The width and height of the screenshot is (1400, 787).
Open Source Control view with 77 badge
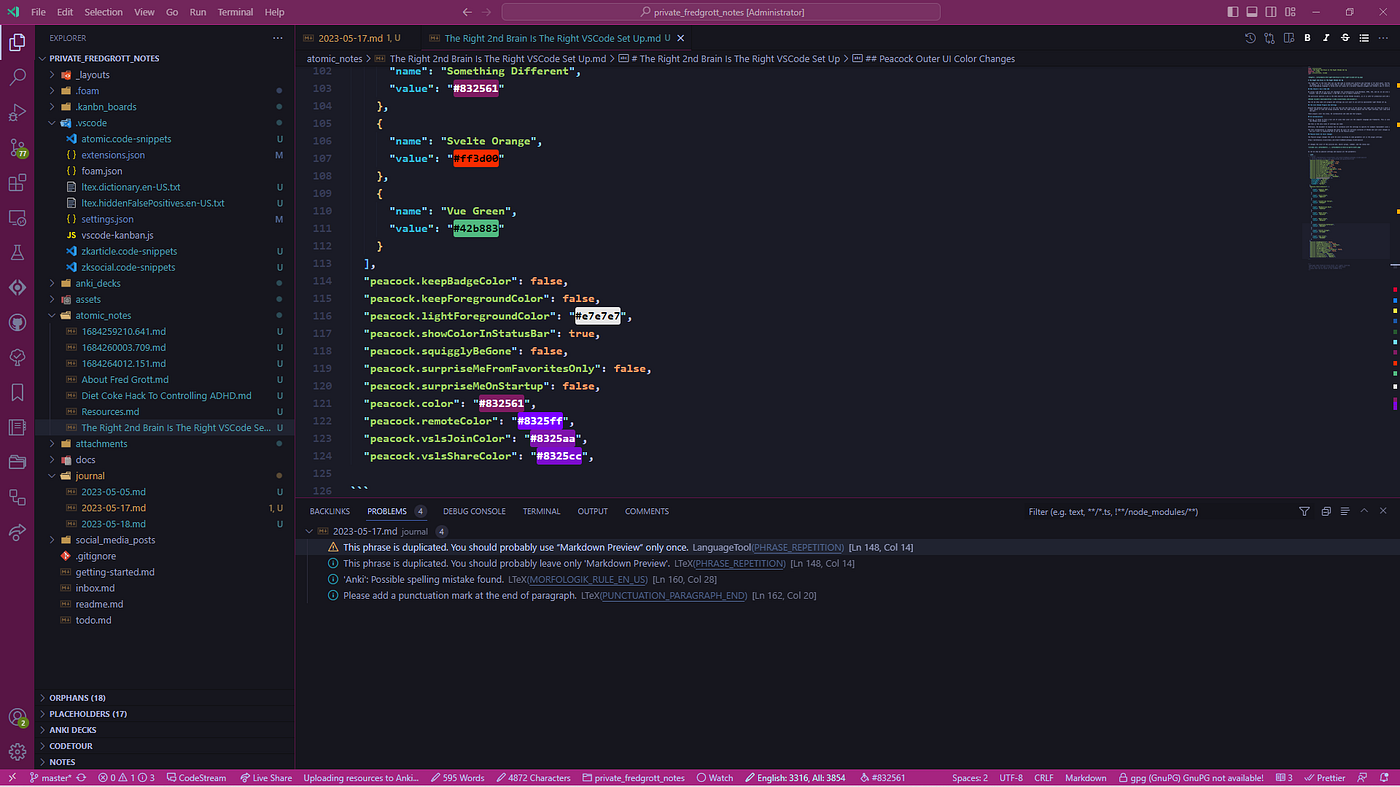[x=17, y=148]
